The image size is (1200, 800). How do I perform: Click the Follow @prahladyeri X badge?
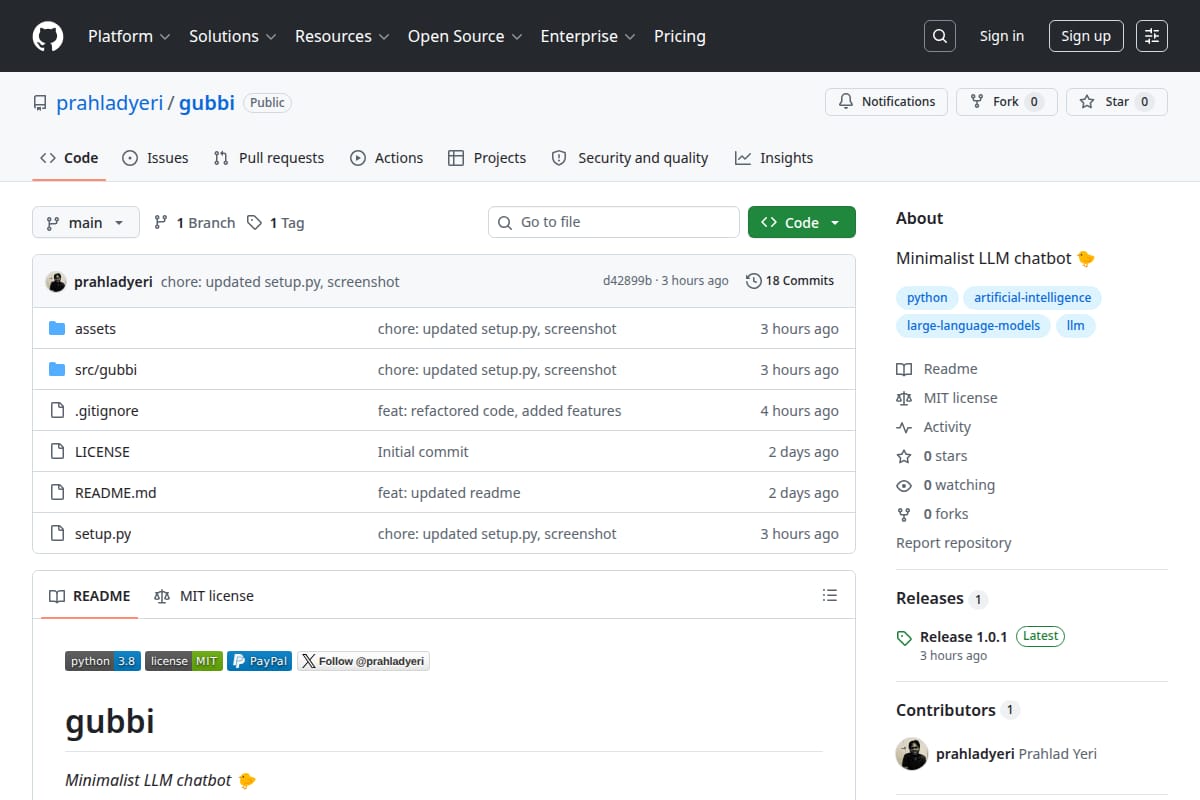[x=363, y=661]
